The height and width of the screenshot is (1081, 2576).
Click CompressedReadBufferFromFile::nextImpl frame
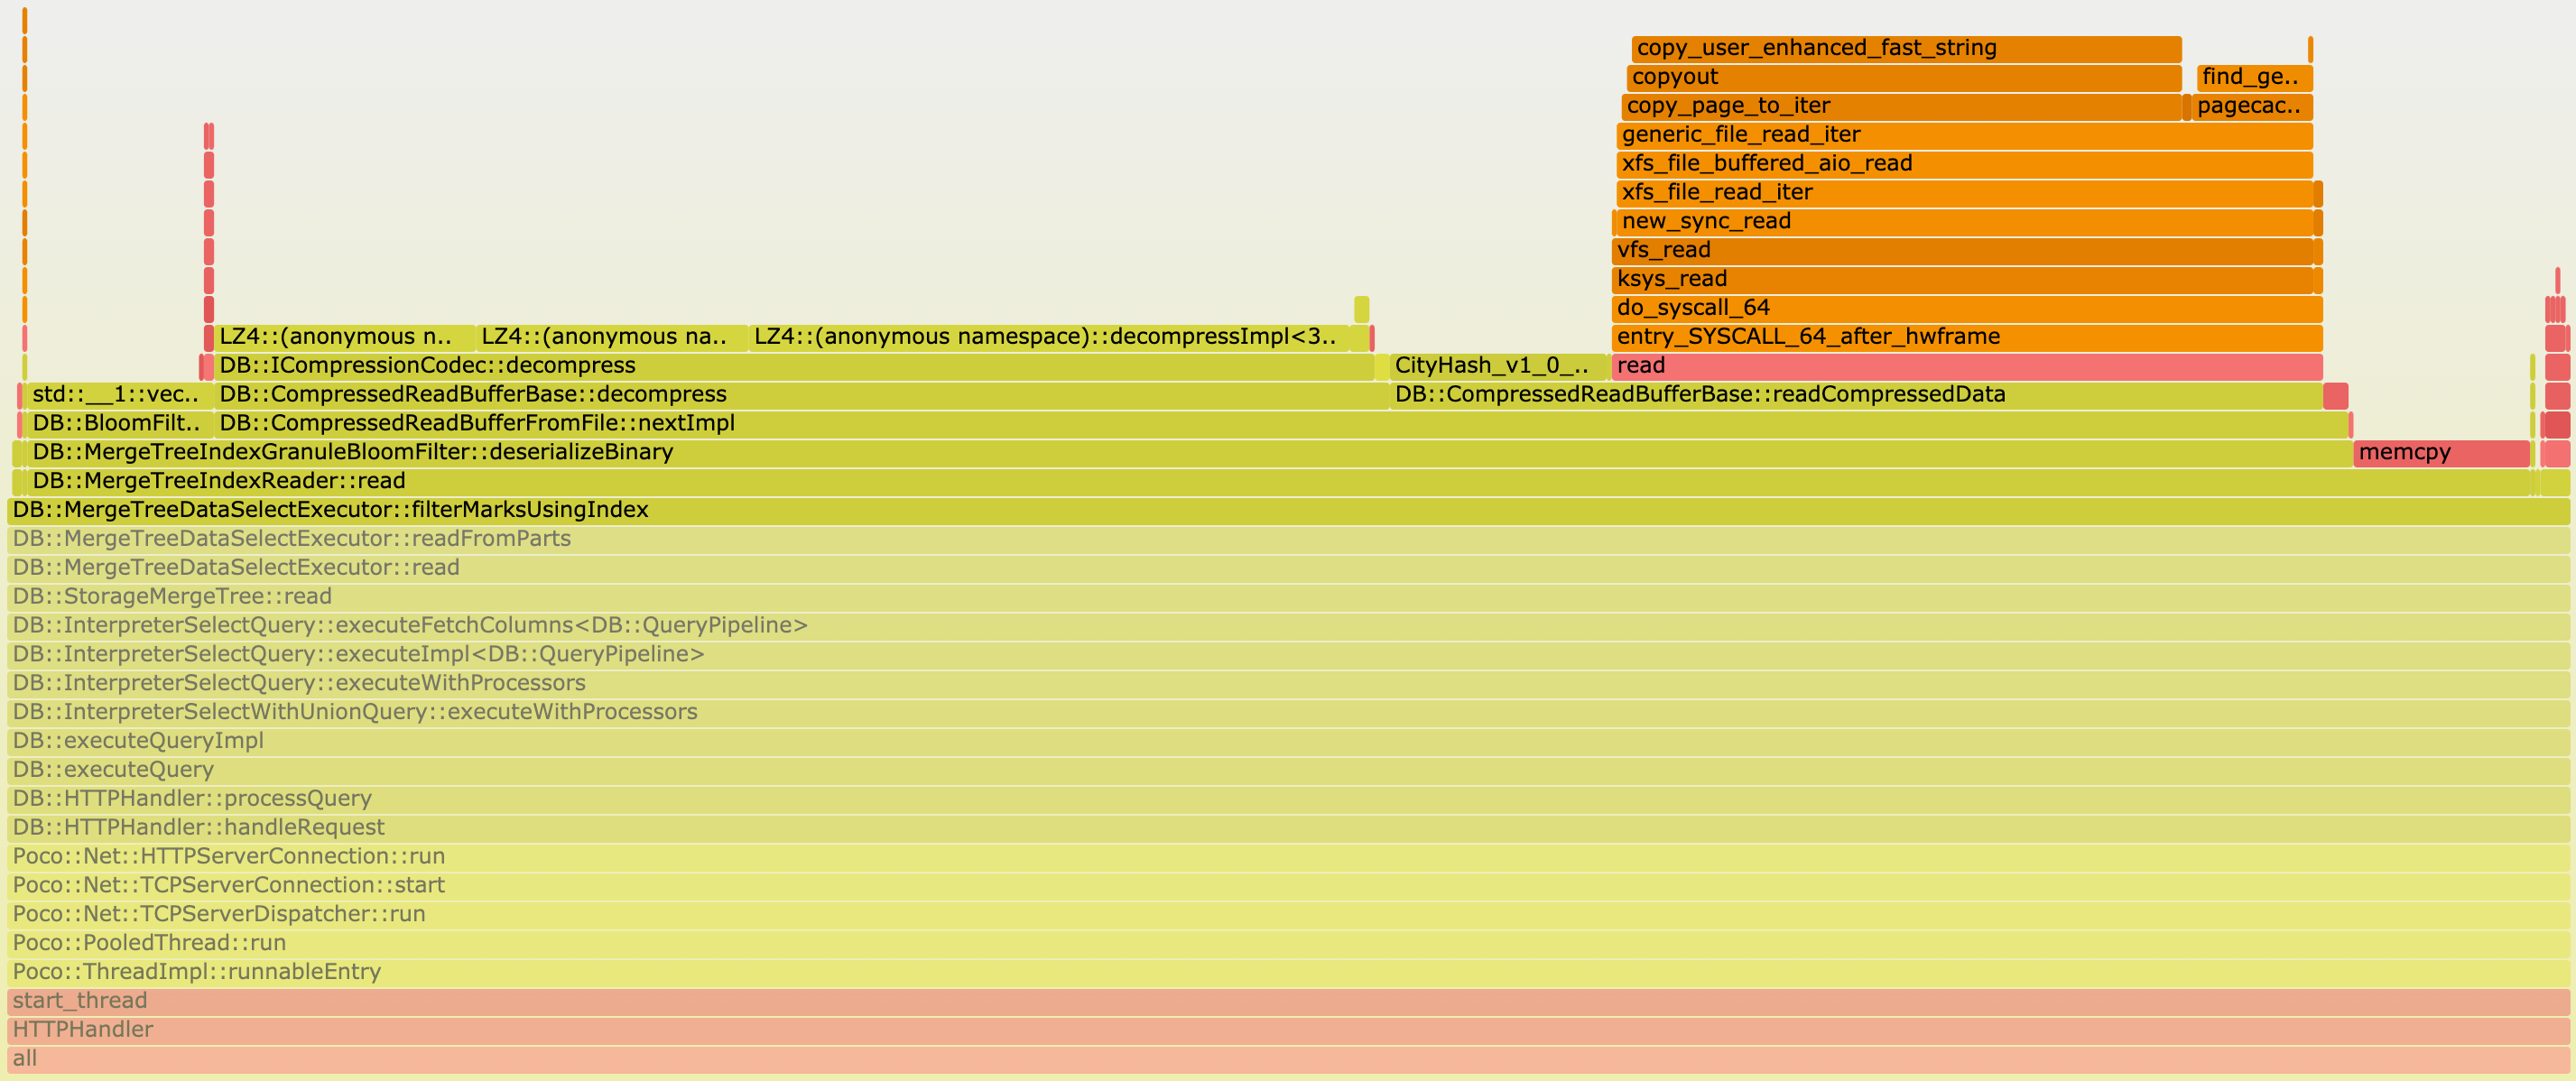[x=1281, y=425]
